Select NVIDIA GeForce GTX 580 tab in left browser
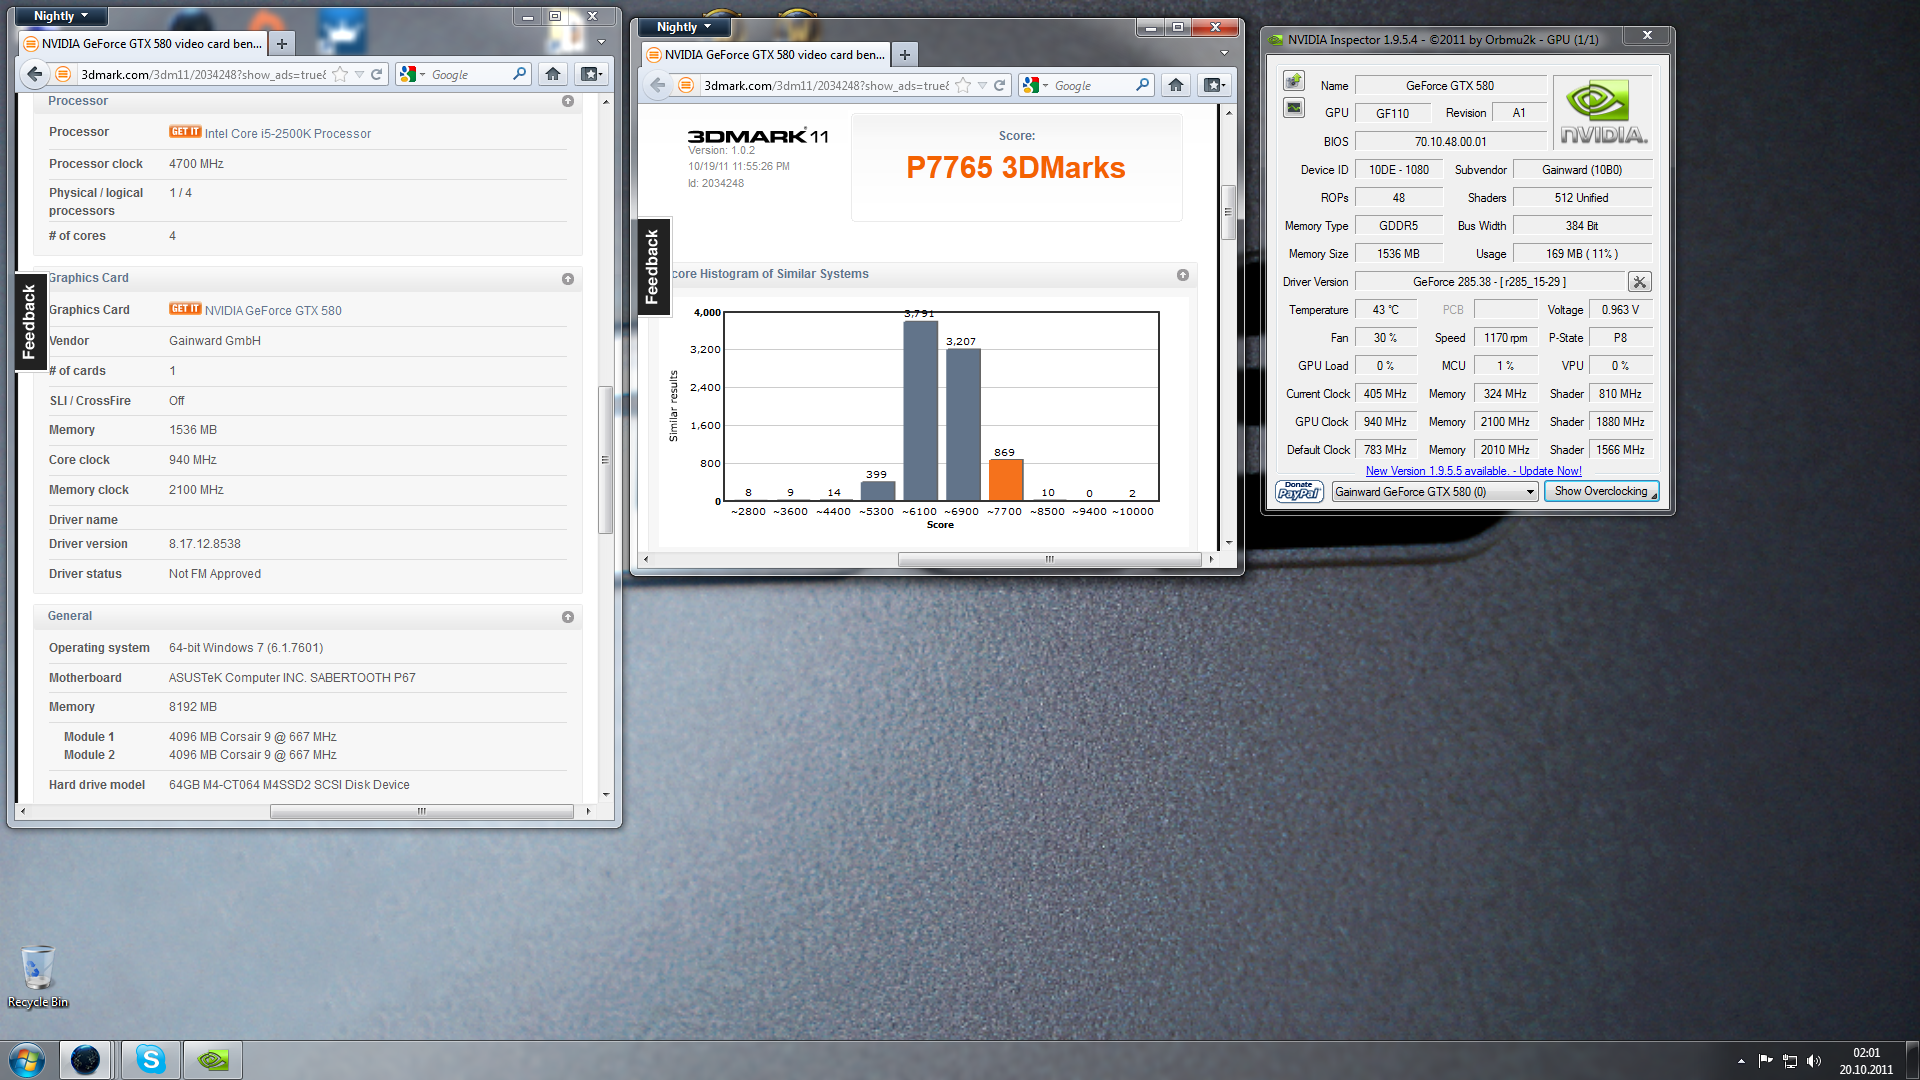This screenshot has width=1920, height=1080. (x=143, y=44)
